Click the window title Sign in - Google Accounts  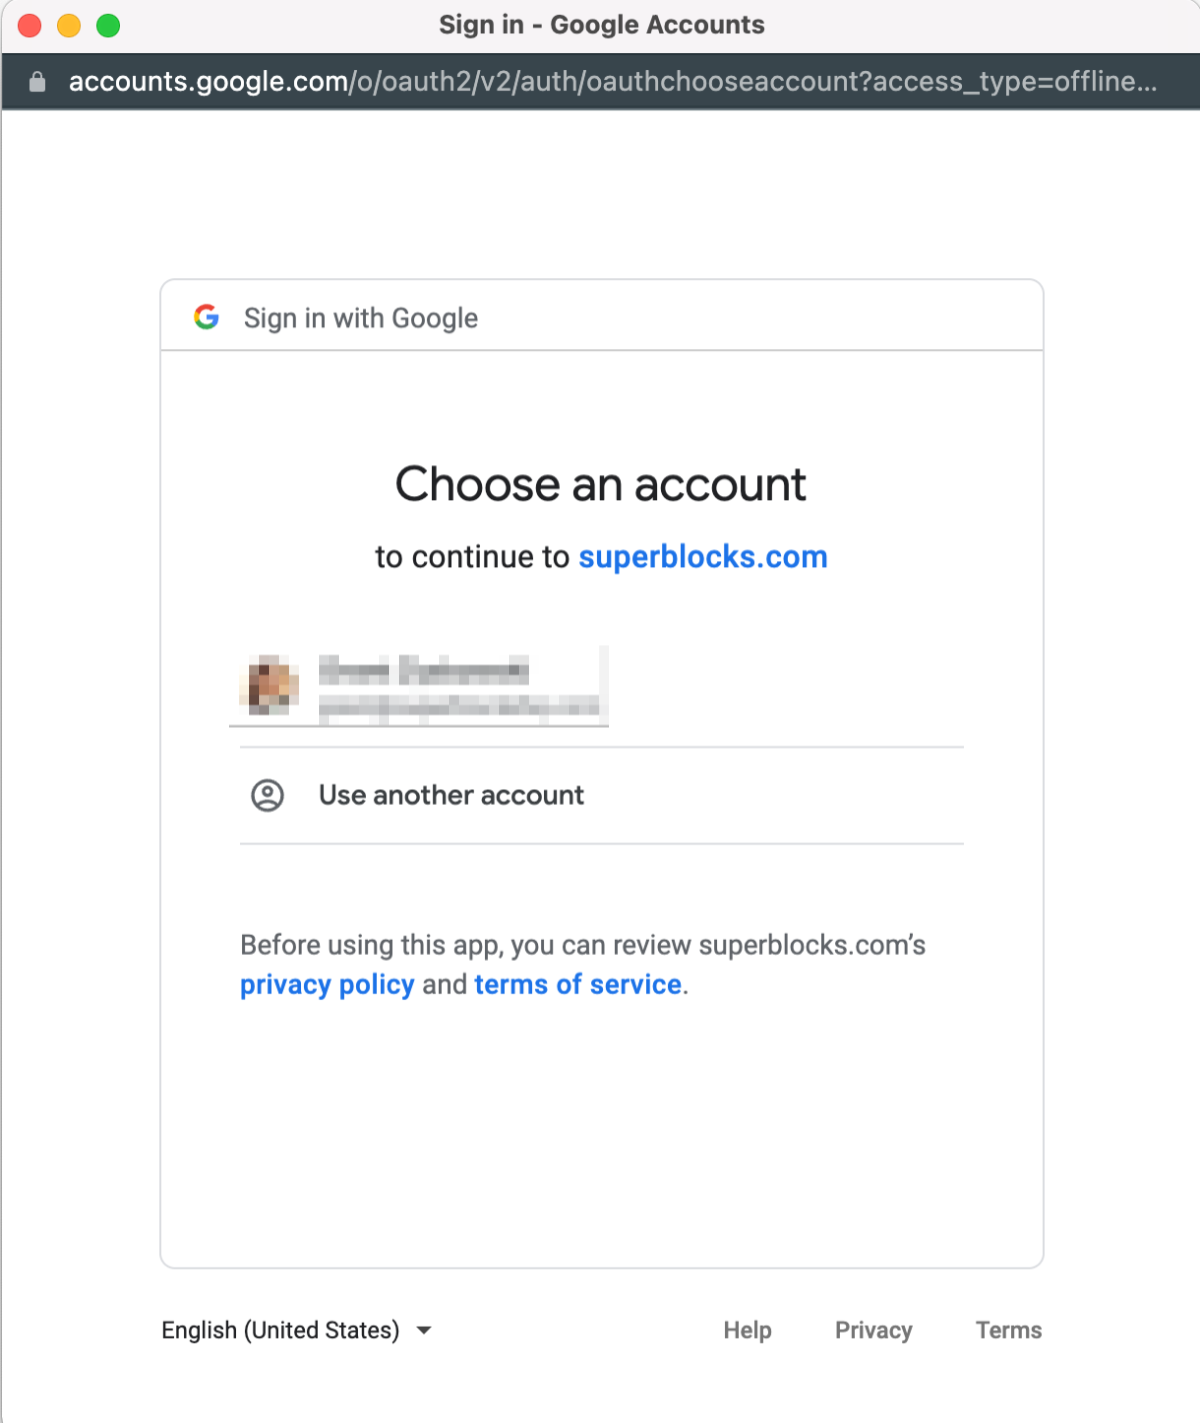(x=600, y=24)
